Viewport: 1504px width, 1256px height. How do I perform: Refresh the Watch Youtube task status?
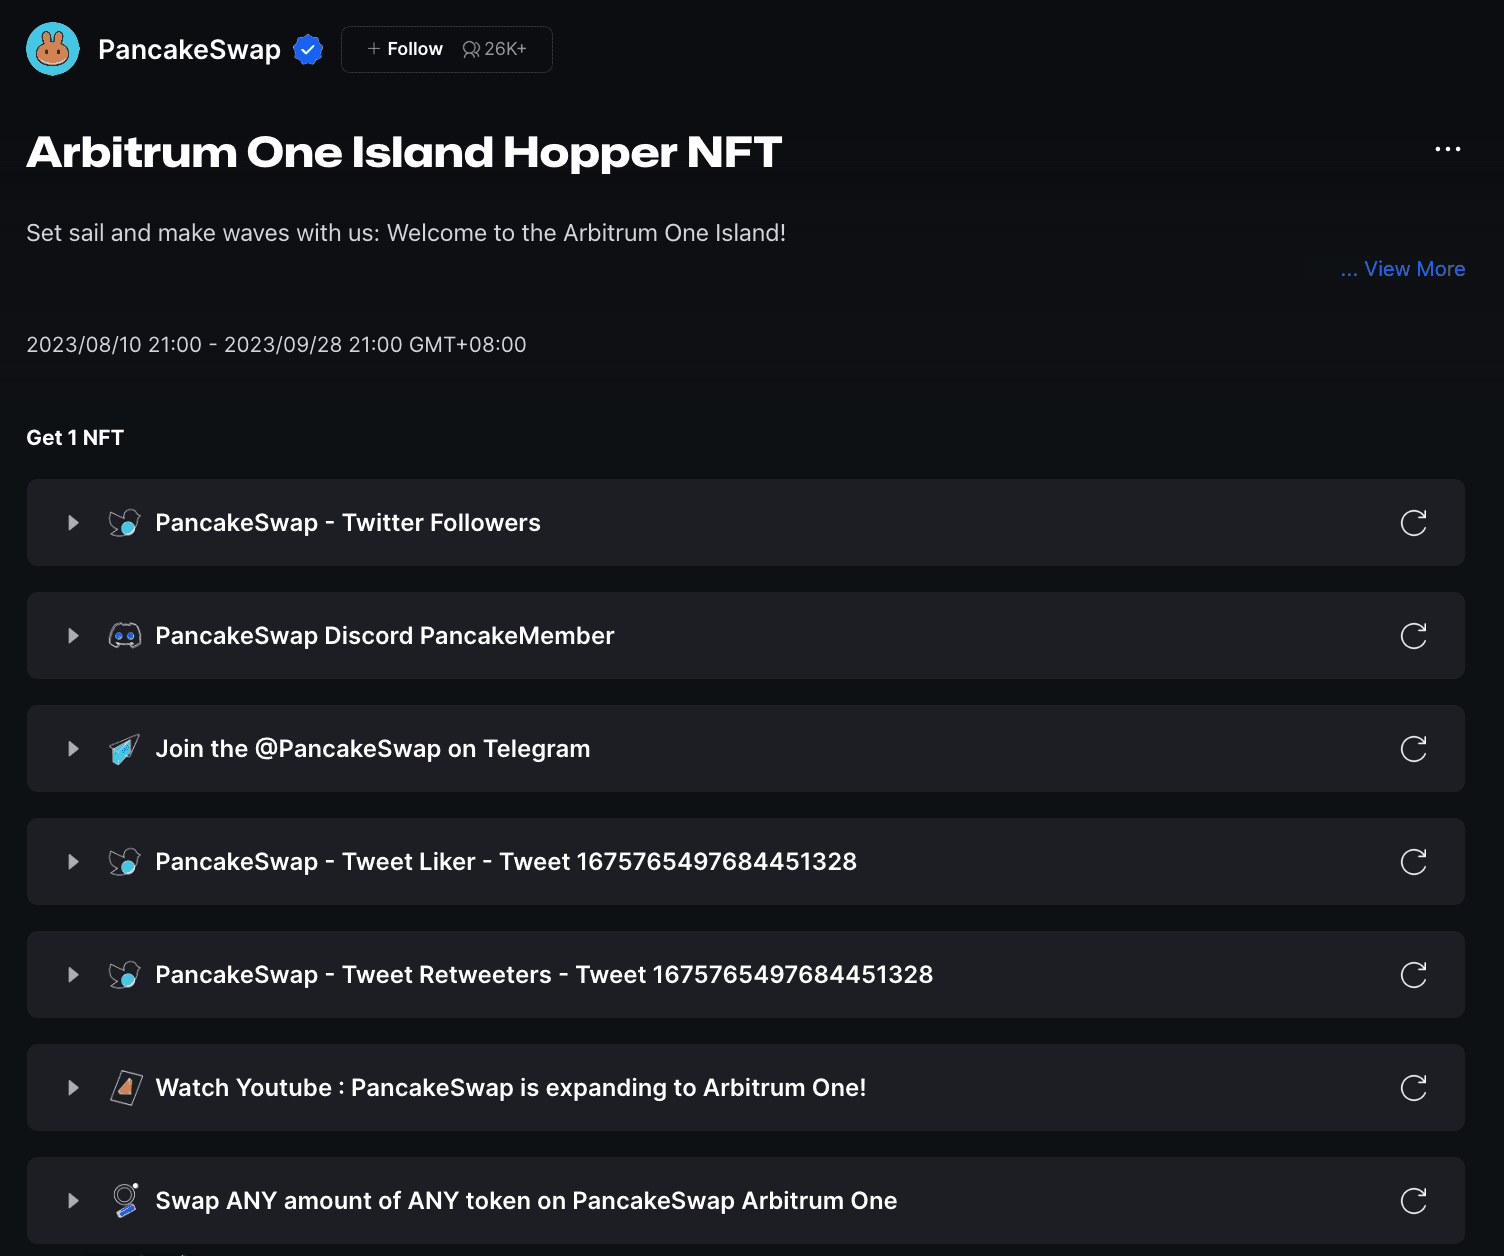coord(1413,1088)
